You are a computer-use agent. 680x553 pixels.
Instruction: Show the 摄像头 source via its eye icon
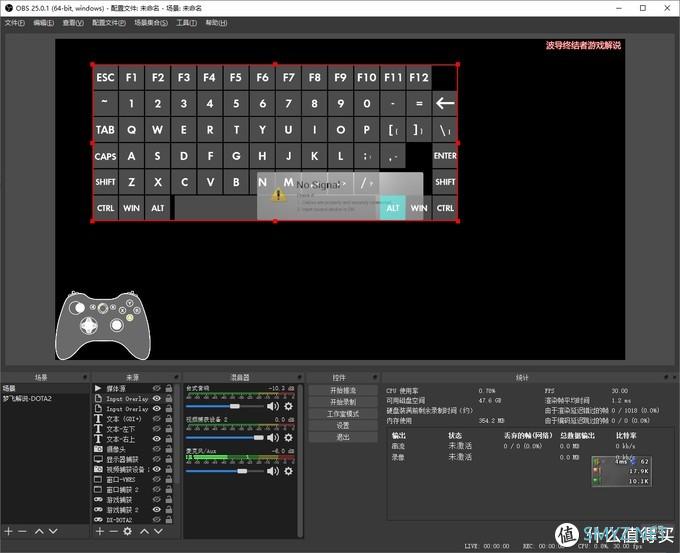click(157, 449)
